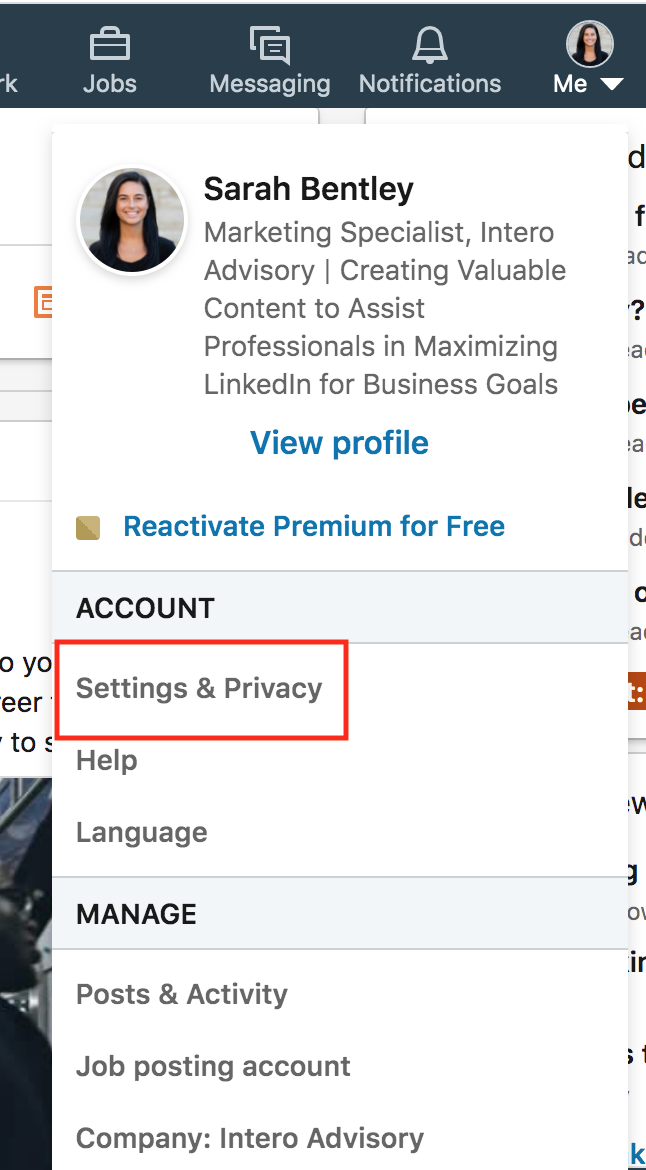The width and height of the screenshot is (646, 1170).
Task: Open Settings & Privacy
Action: tap(199, 688)
